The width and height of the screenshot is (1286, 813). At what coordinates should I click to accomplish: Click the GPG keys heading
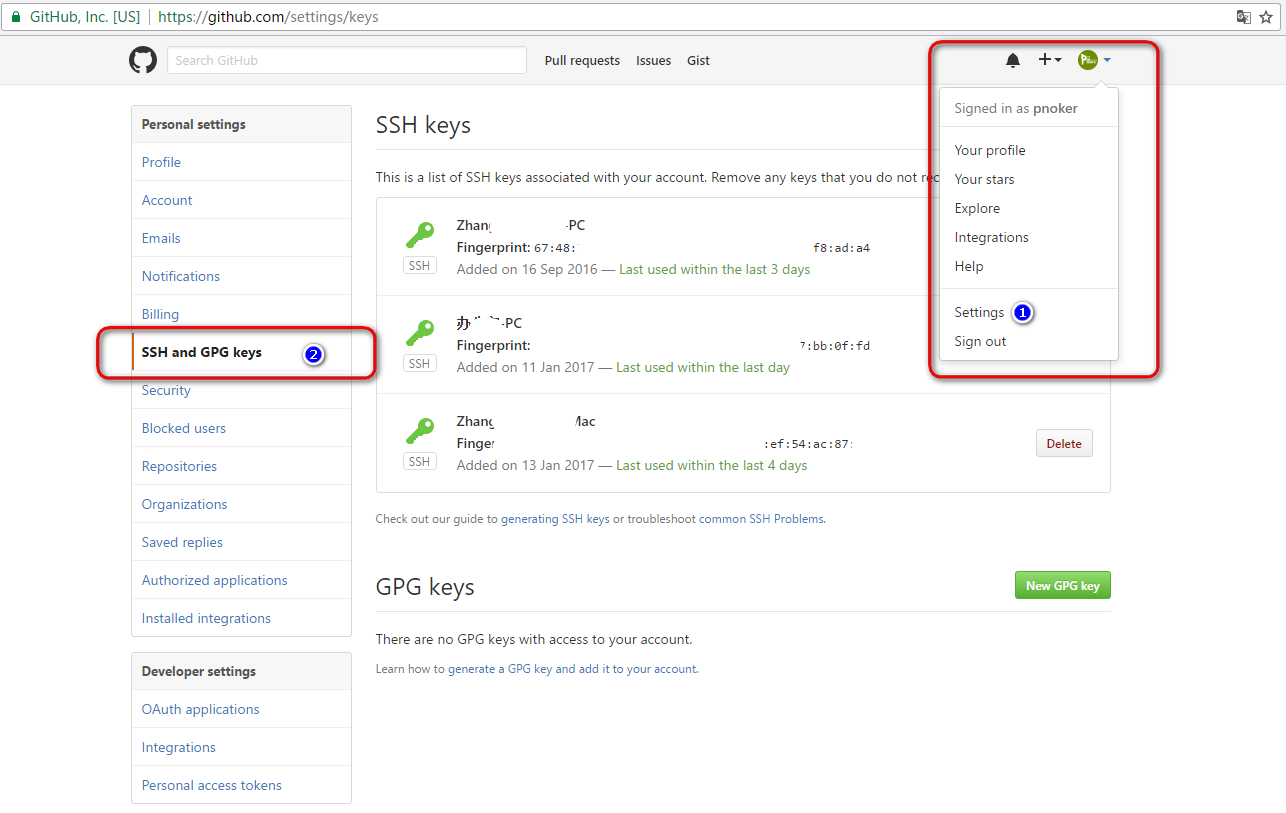tap(425, 587)
